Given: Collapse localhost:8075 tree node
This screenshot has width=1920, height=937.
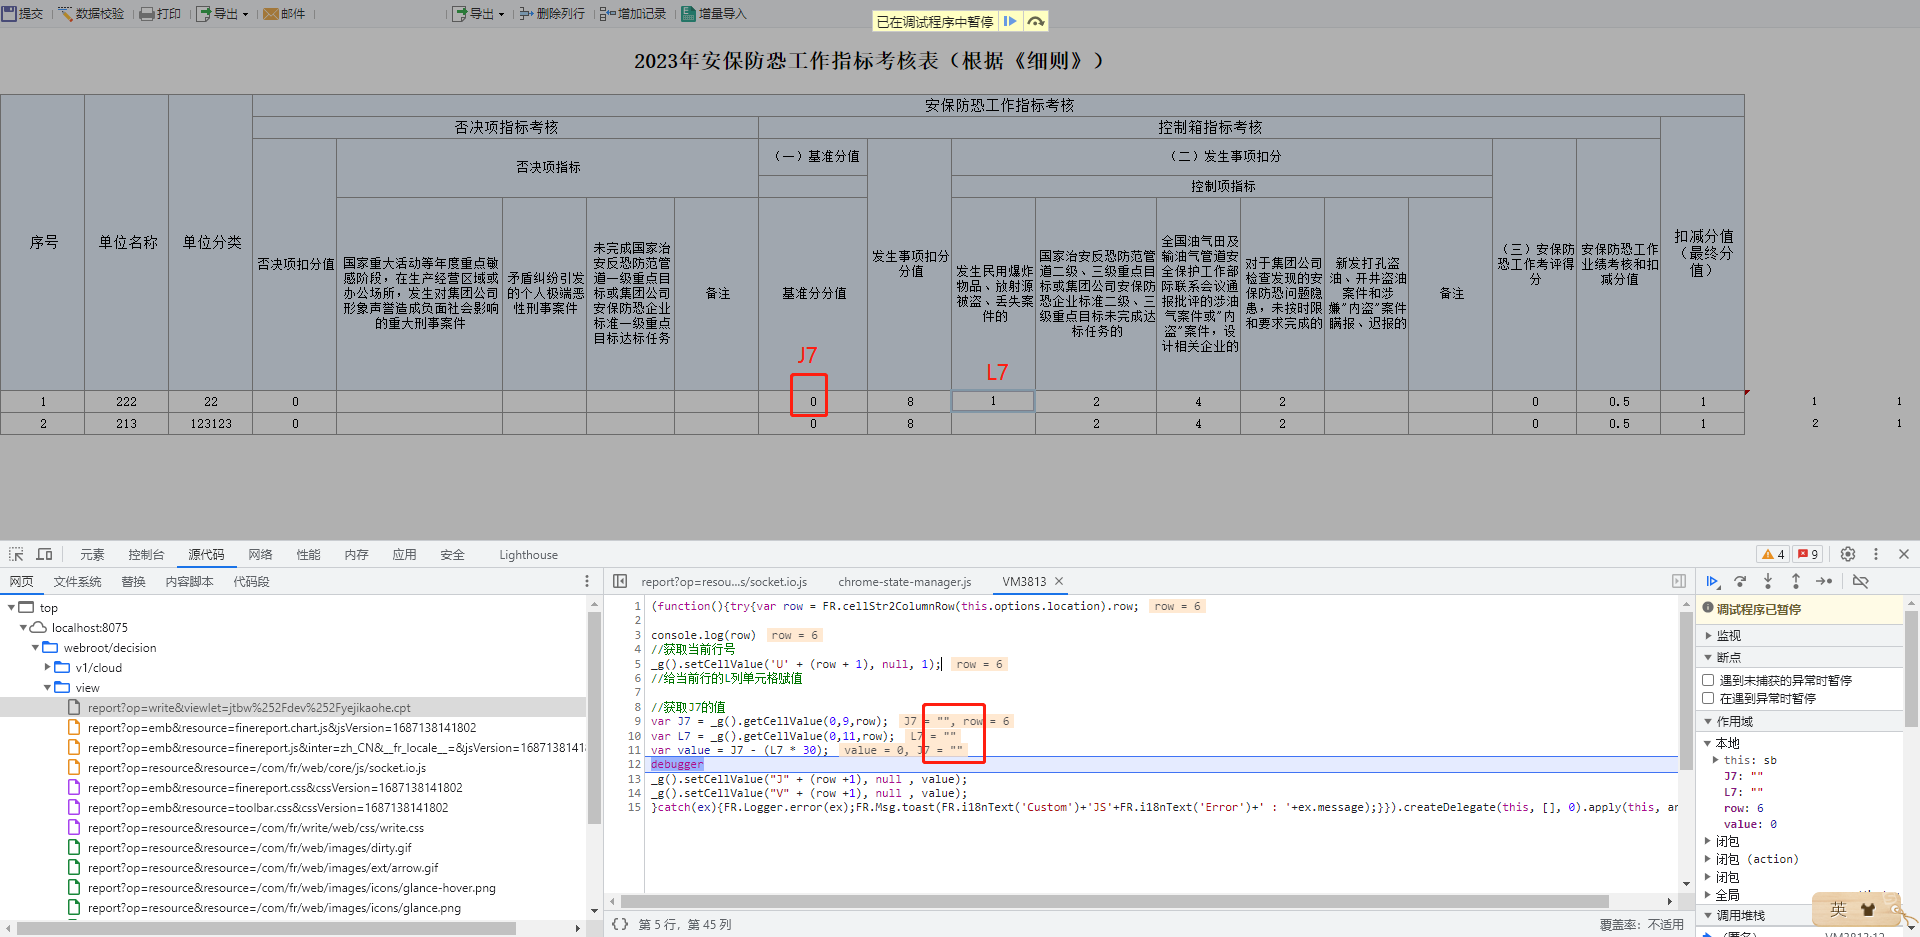Looking at the screenshot, I should (23, 627).
